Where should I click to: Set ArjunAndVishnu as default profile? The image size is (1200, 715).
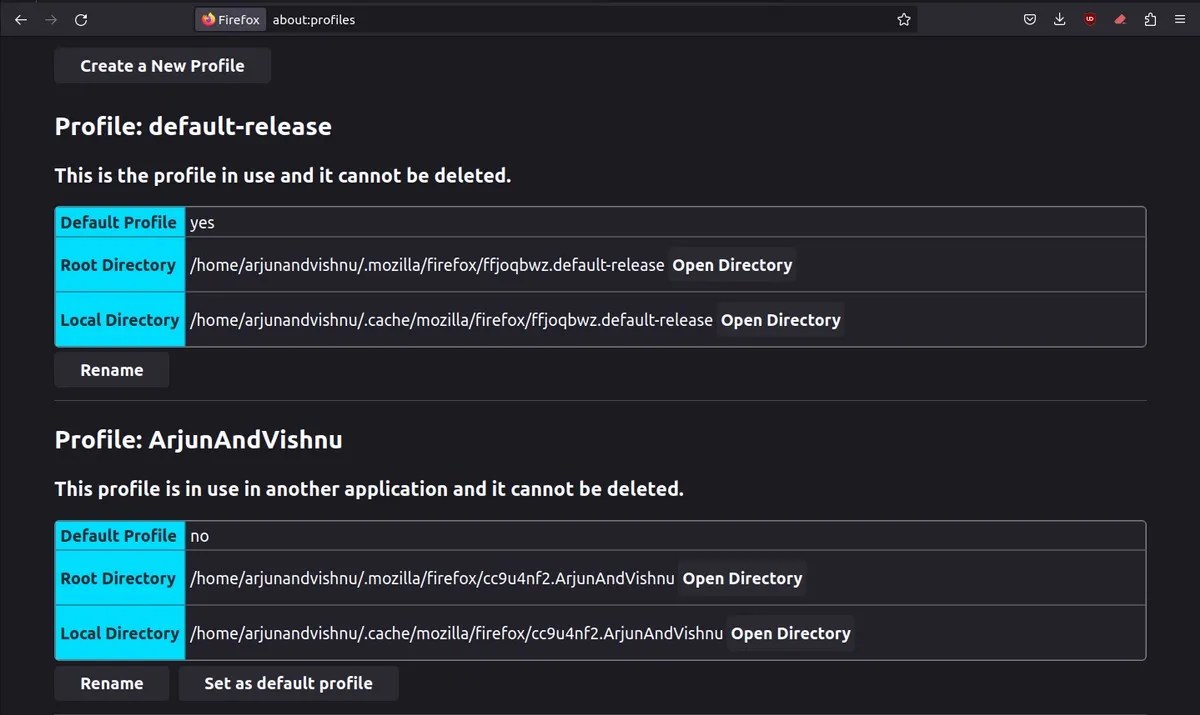pos(288,683)
